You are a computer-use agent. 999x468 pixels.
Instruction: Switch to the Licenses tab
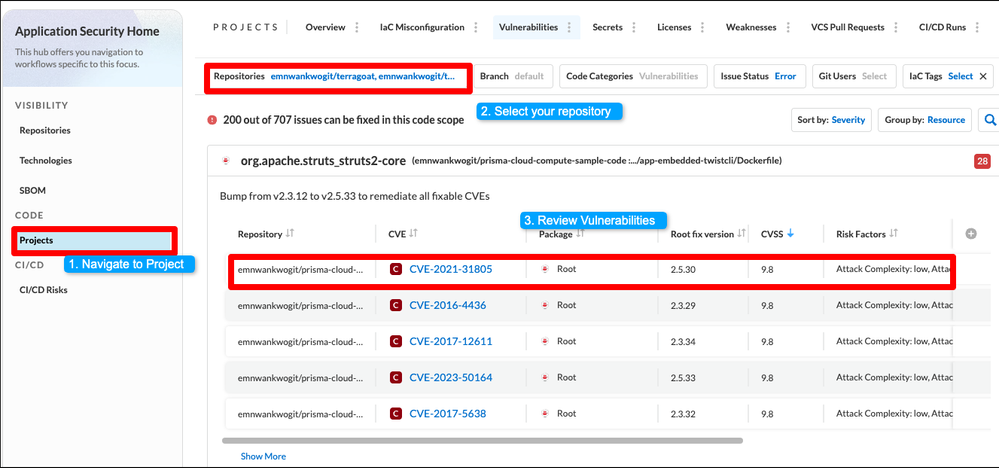coord(674,27)
